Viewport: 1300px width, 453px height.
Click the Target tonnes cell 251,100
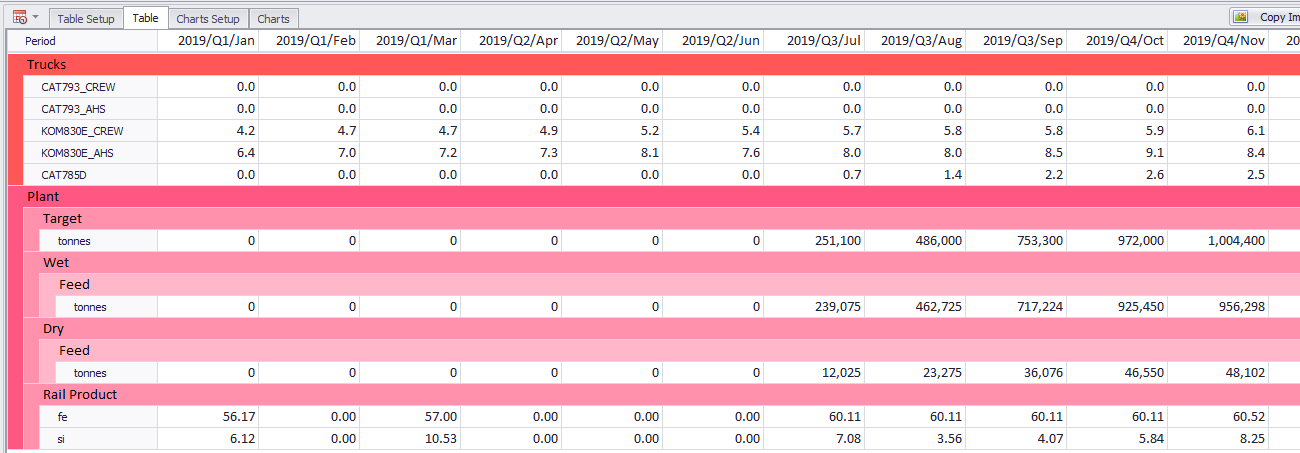814,240
